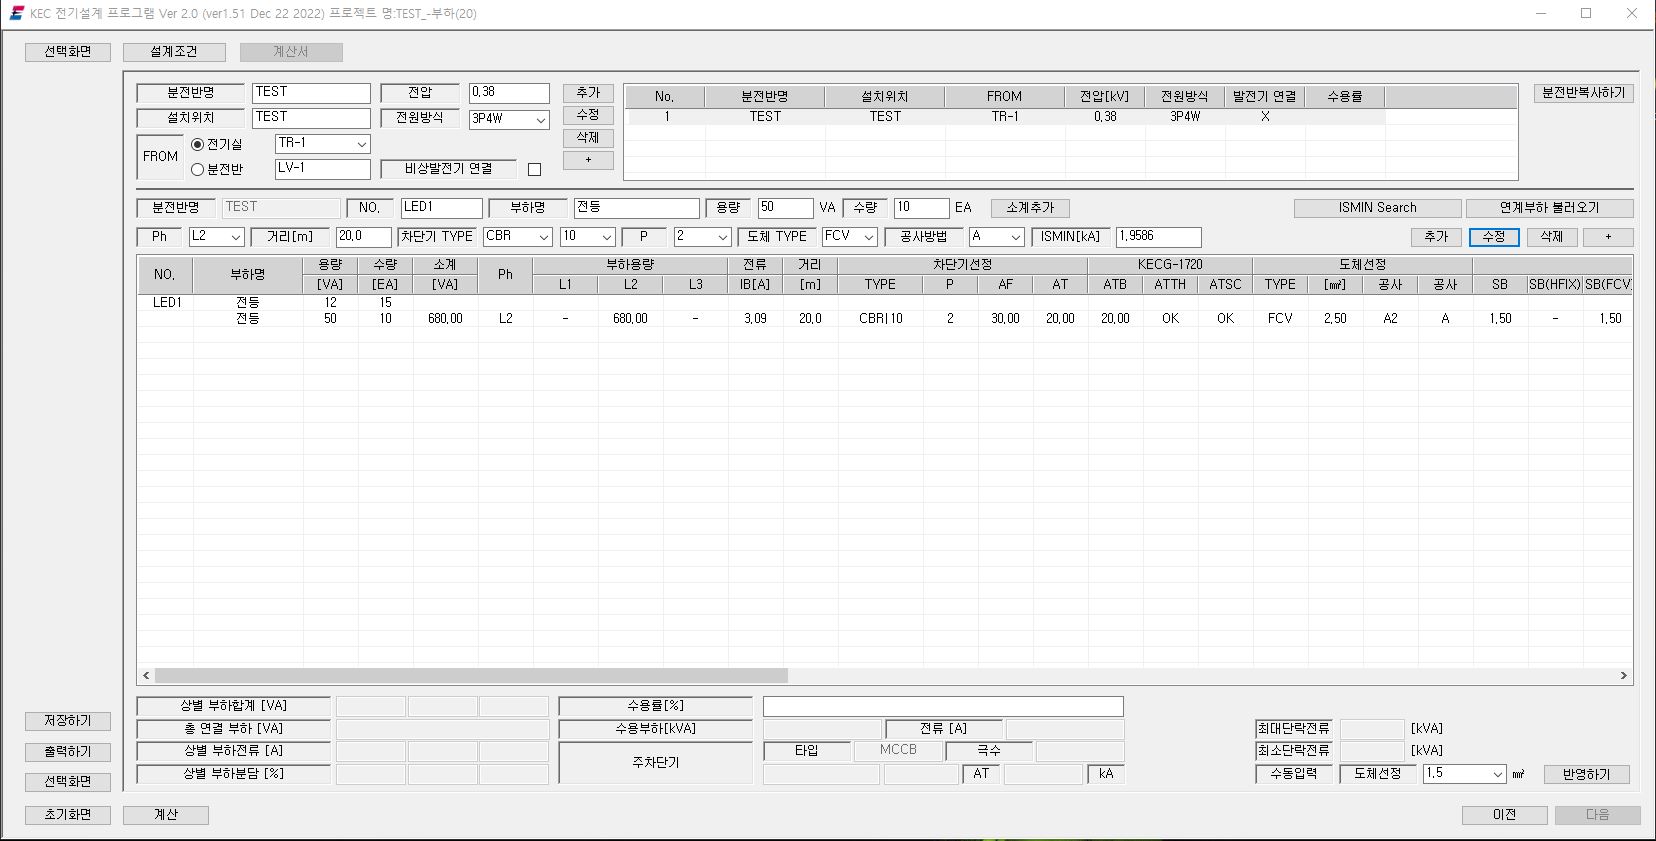1656x841 pixels.
Task: Click the CBRI 10 breaker type cell
Action: coord(880,319)
